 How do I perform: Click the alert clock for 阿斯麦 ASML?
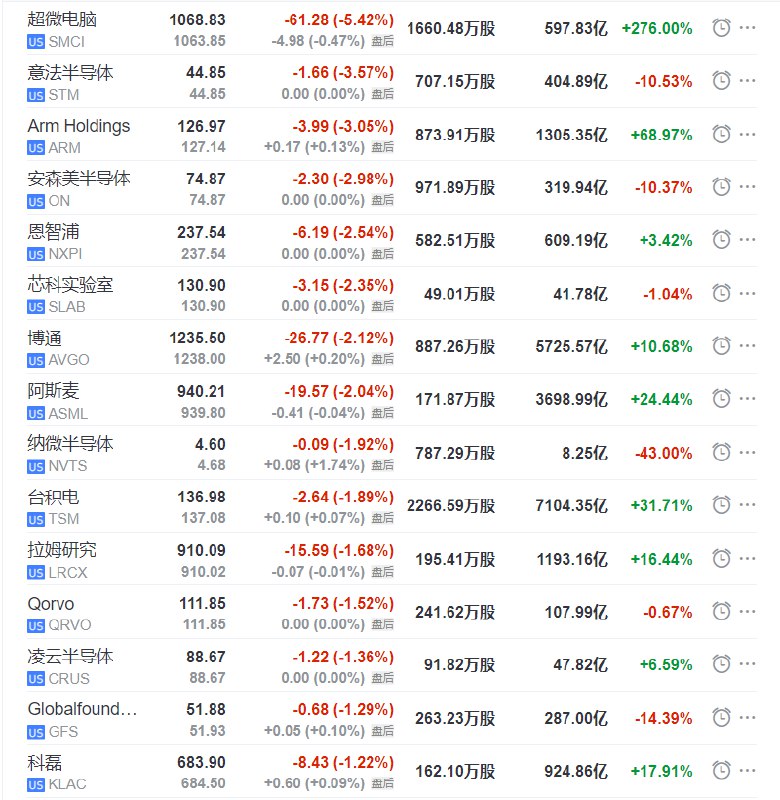(721, 399)
